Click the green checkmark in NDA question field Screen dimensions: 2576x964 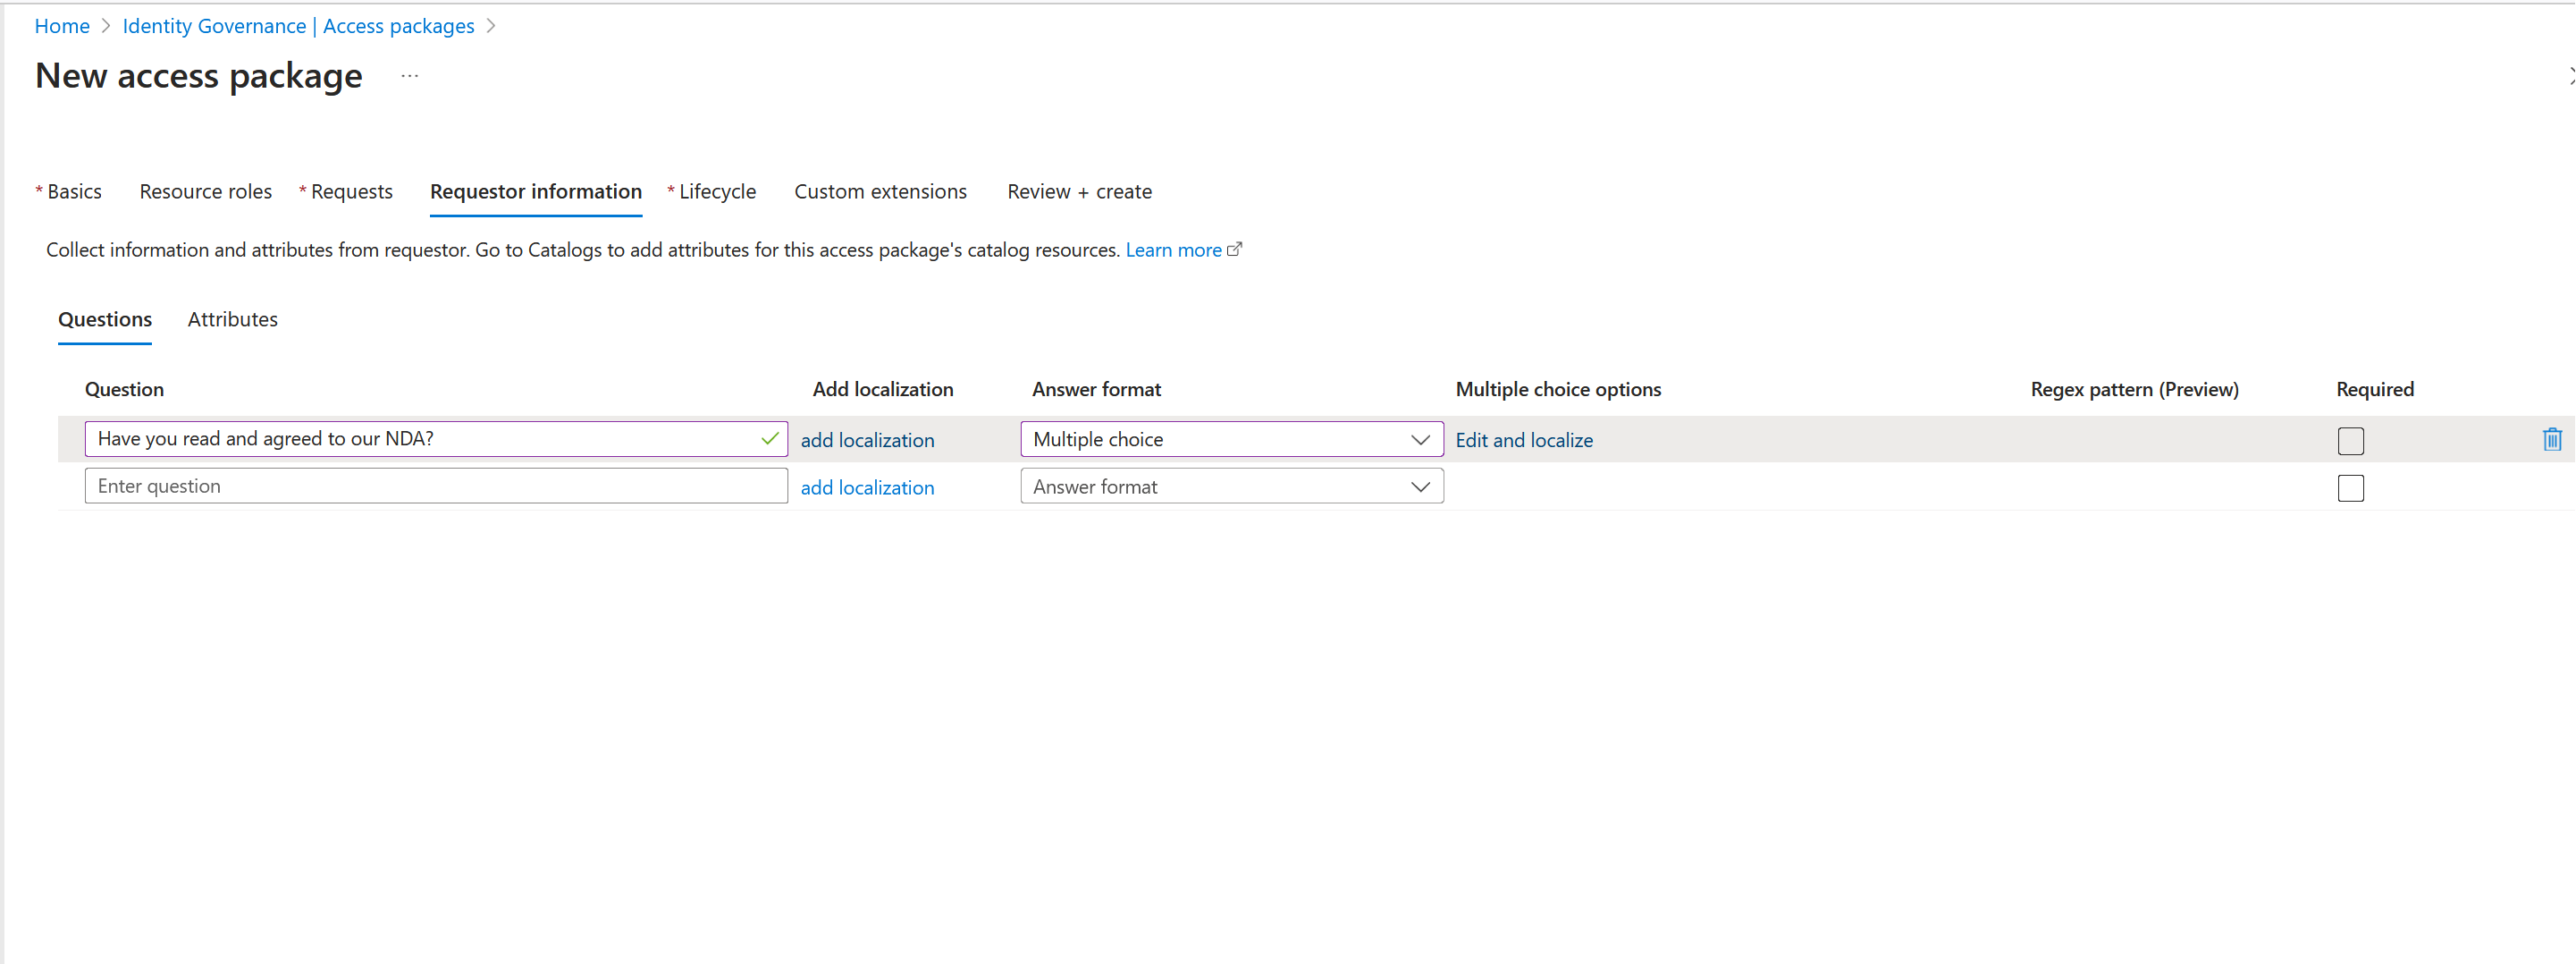point(769,439)
